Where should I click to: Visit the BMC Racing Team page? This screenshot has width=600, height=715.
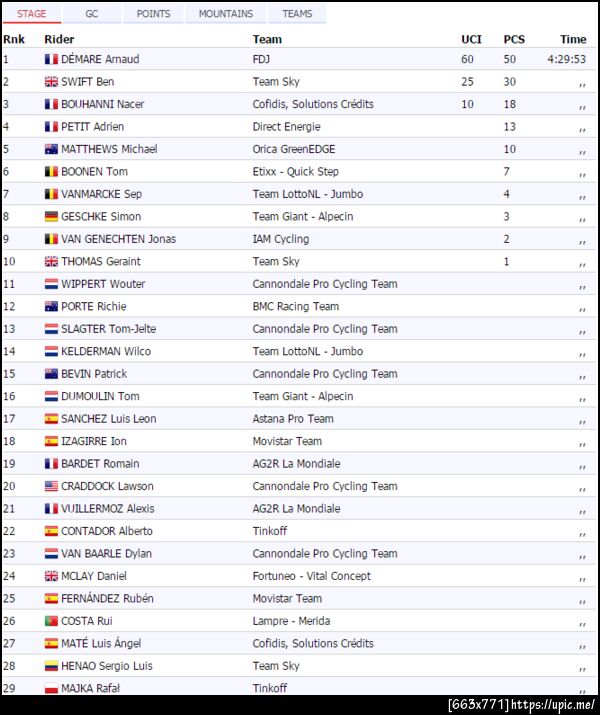click(x=295, y=306)
